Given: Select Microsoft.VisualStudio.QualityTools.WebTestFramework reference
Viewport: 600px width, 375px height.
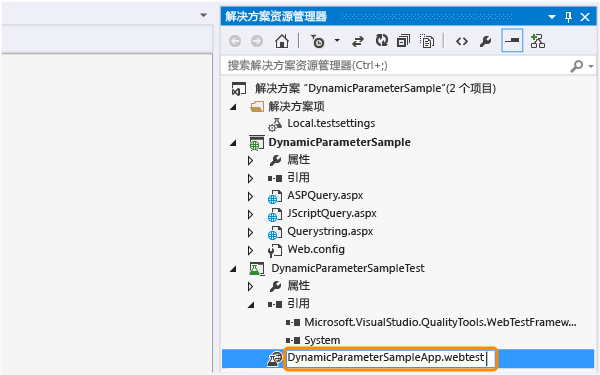Looking at the screenshot, I should [x=440, y=323].
